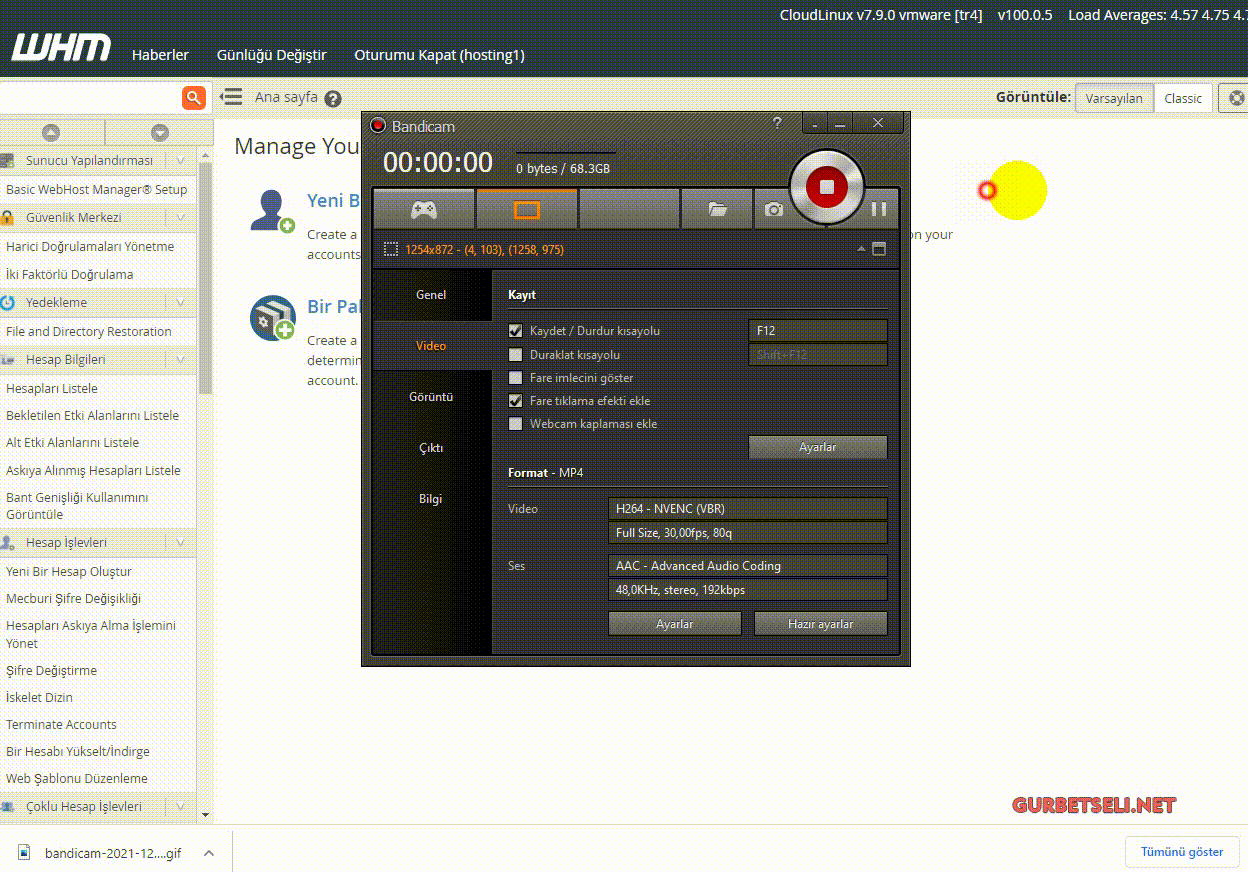Image resolution: width=1248 pixels, height=872 pixels.
Task: Open the 1254x872 recording area dropdown
Action: [x=484, y=249]
